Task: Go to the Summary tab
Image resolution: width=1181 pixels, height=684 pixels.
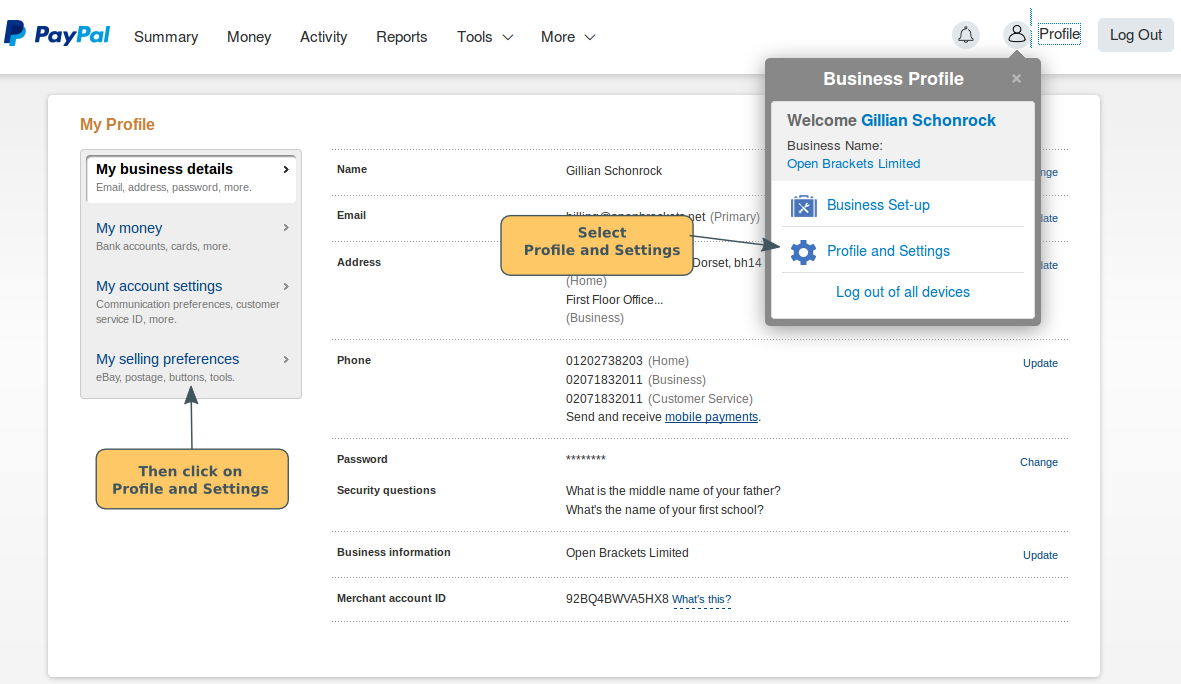Action: tap(166, 36)
